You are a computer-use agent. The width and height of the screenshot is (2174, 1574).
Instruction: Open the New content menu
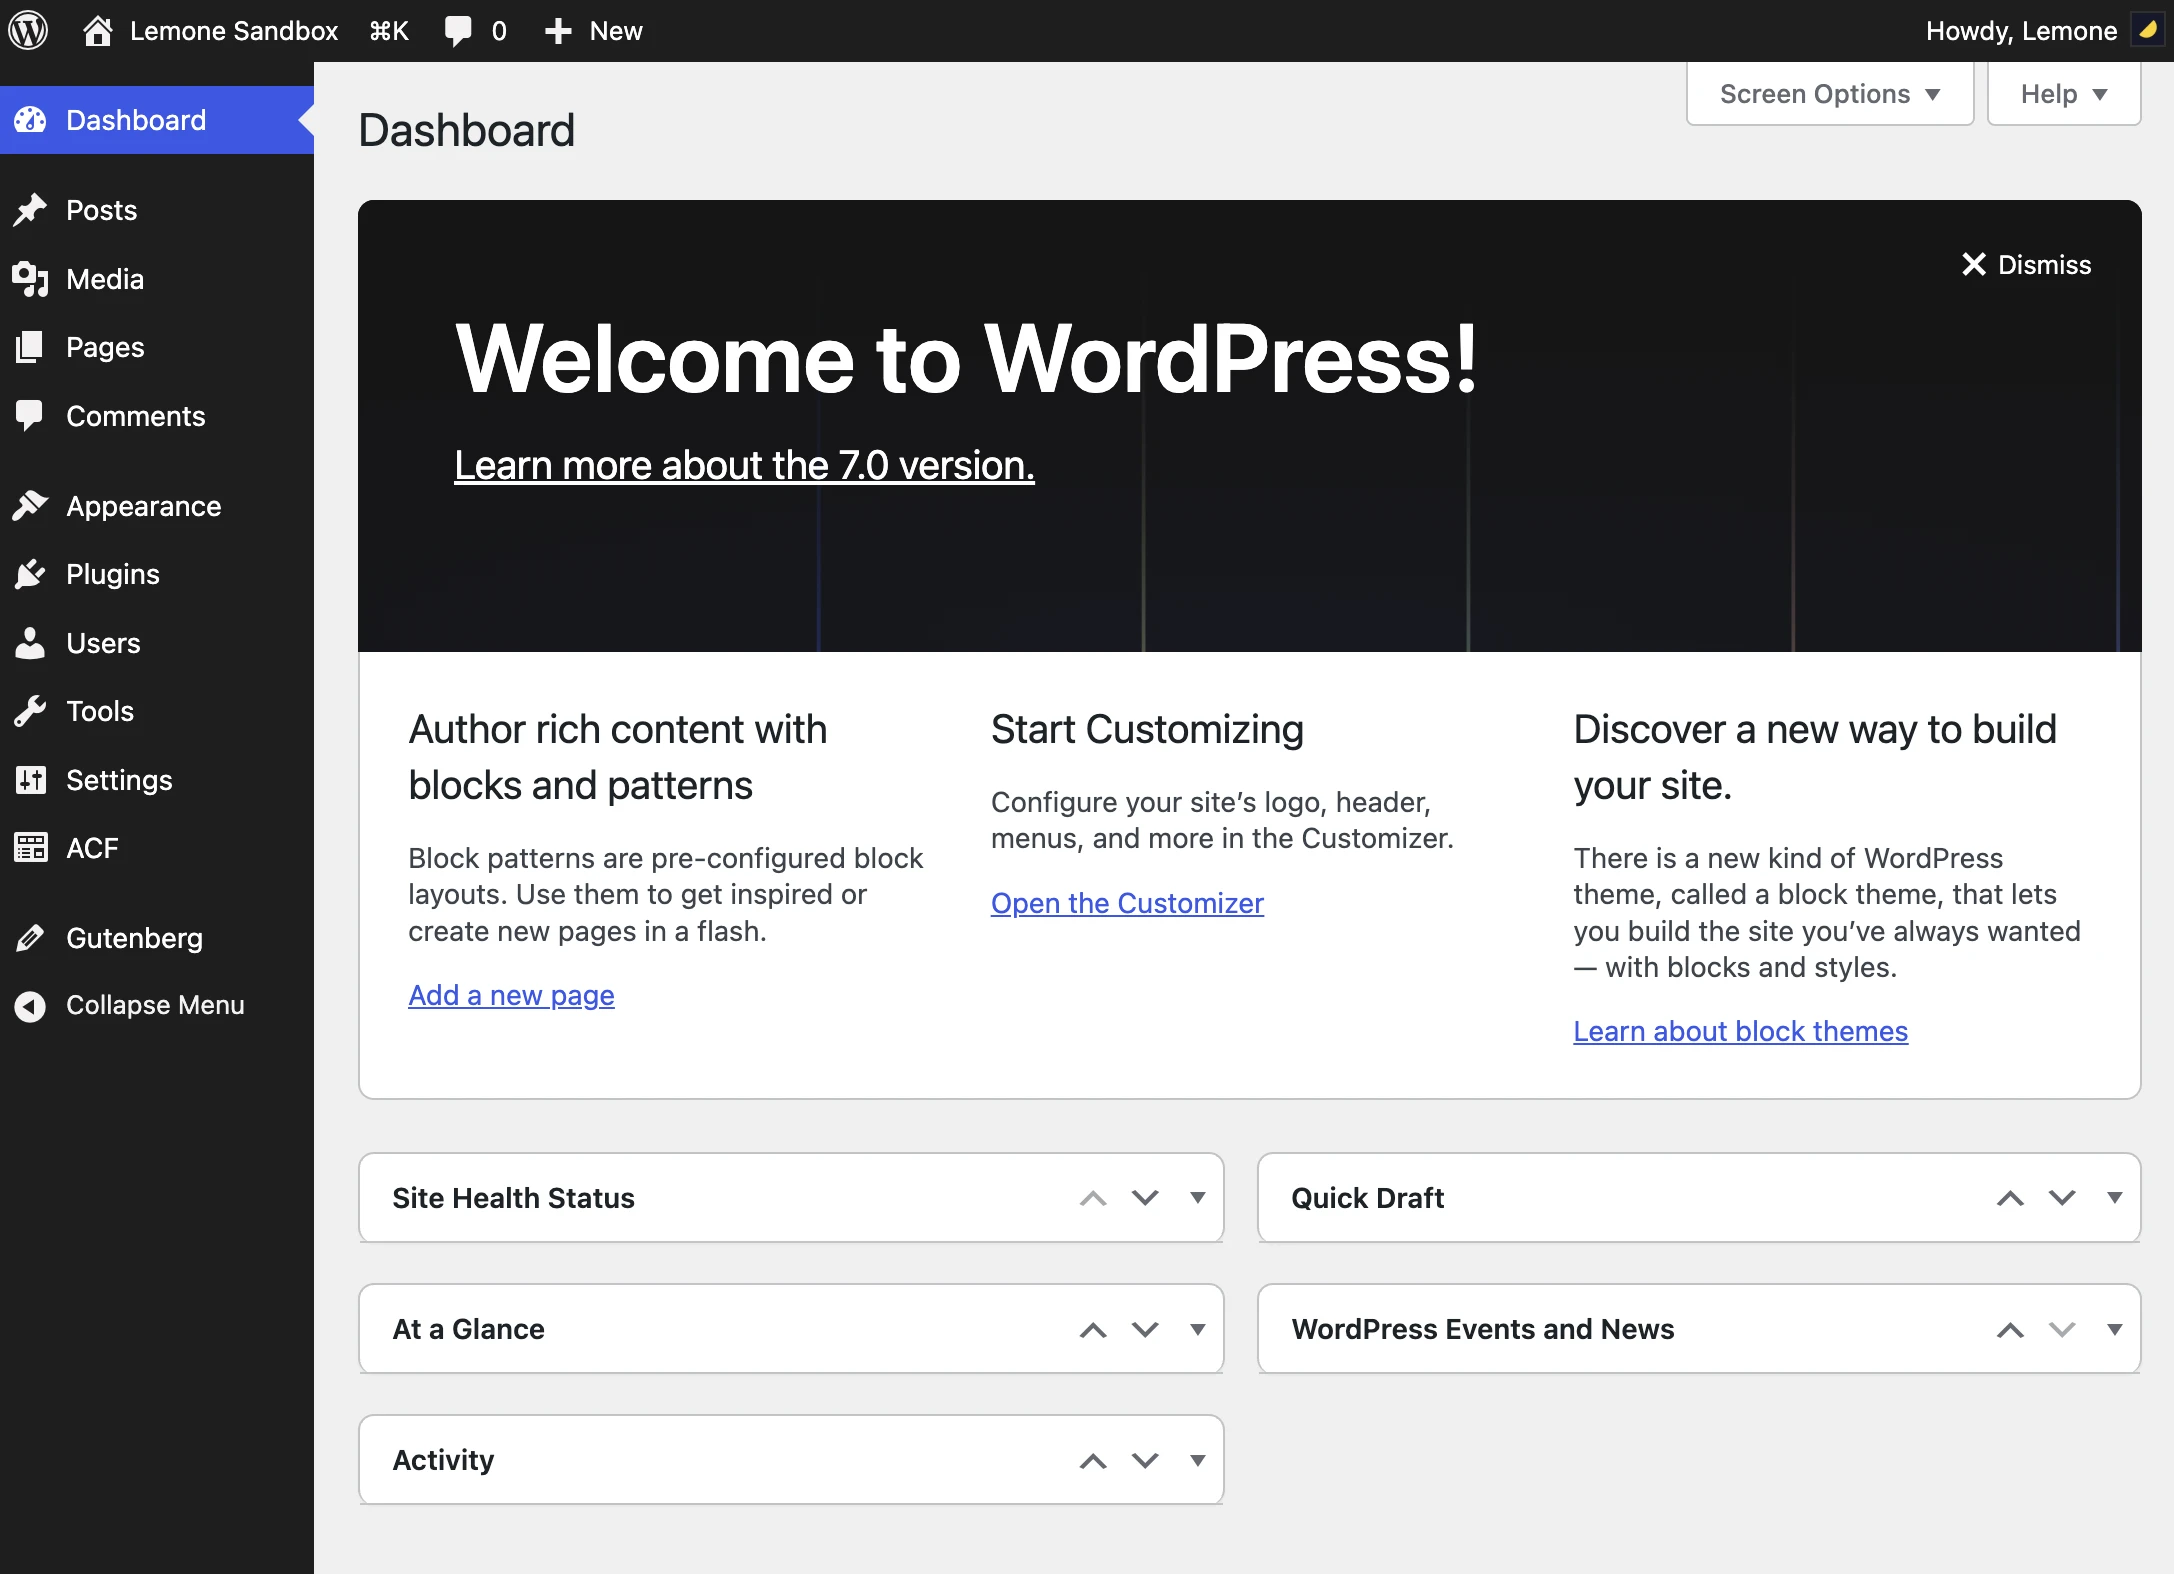click(593, 31)
